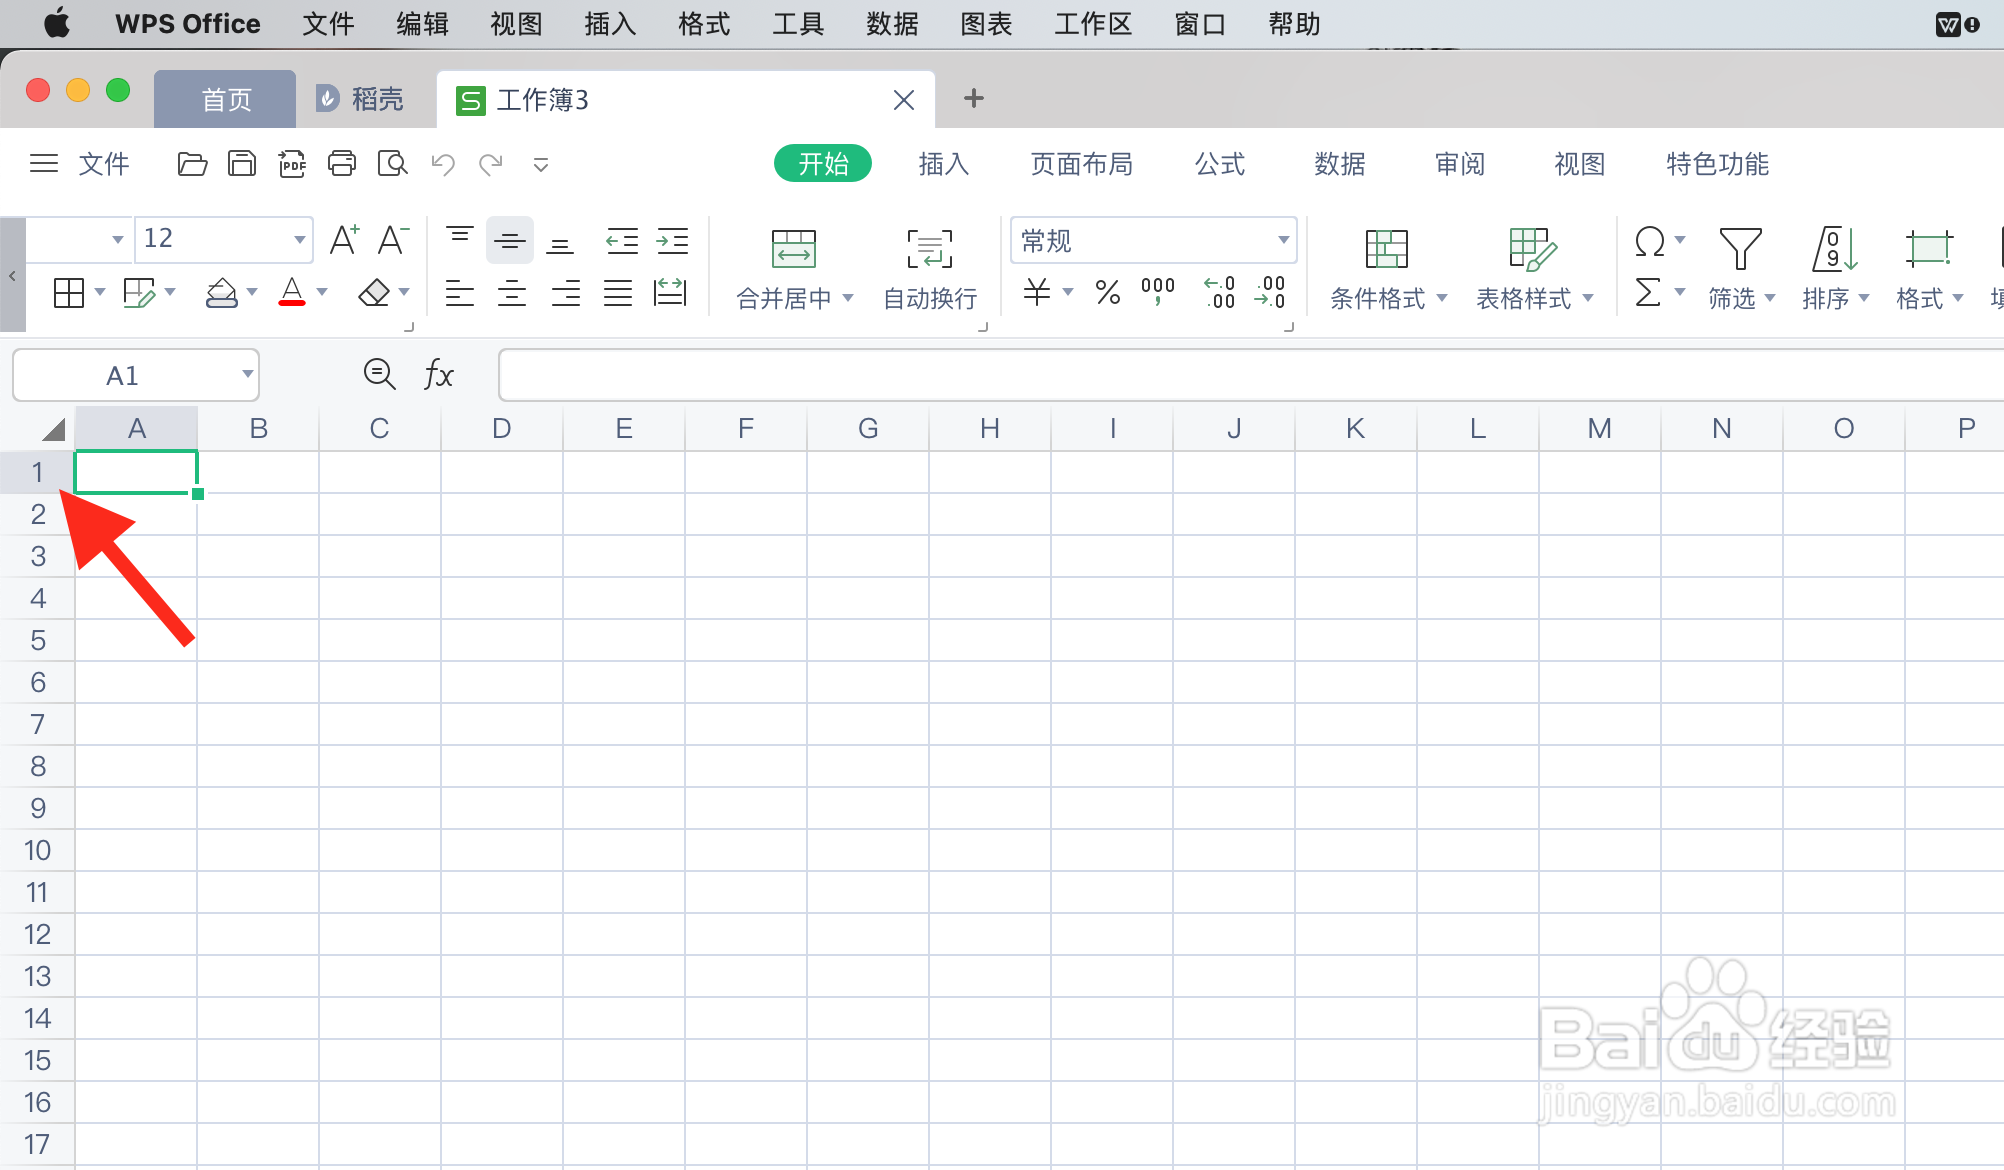This screenshot has height=1170, width=2004.
Task: Open a new tab with the plus button
Action: pyautogui.click(x=973, y=98)
